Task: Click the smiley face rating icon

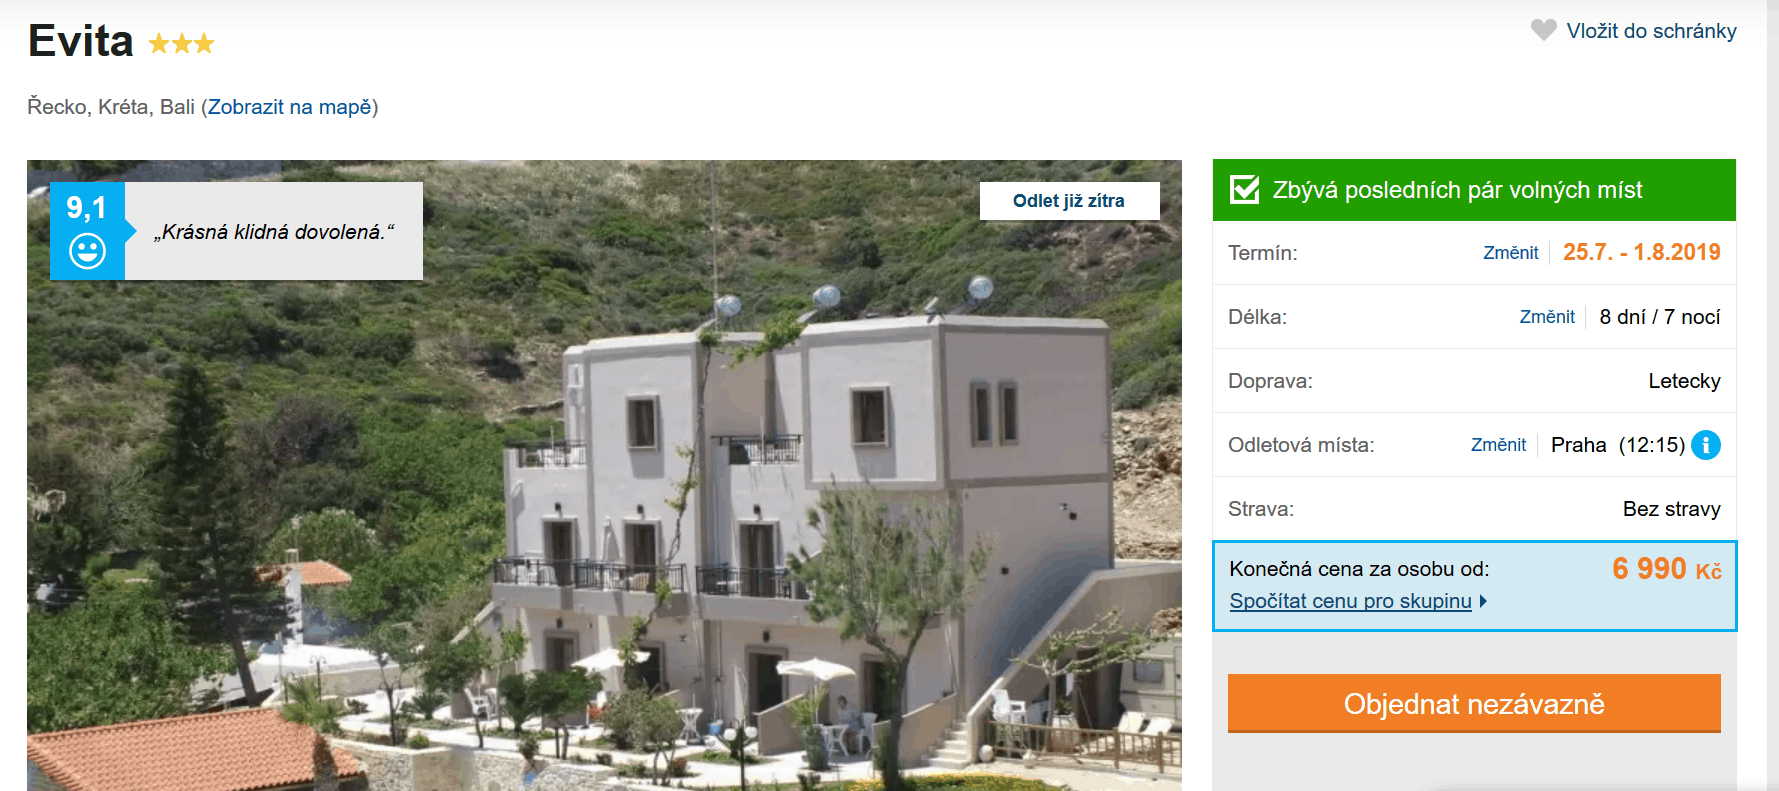Action: 87,251
